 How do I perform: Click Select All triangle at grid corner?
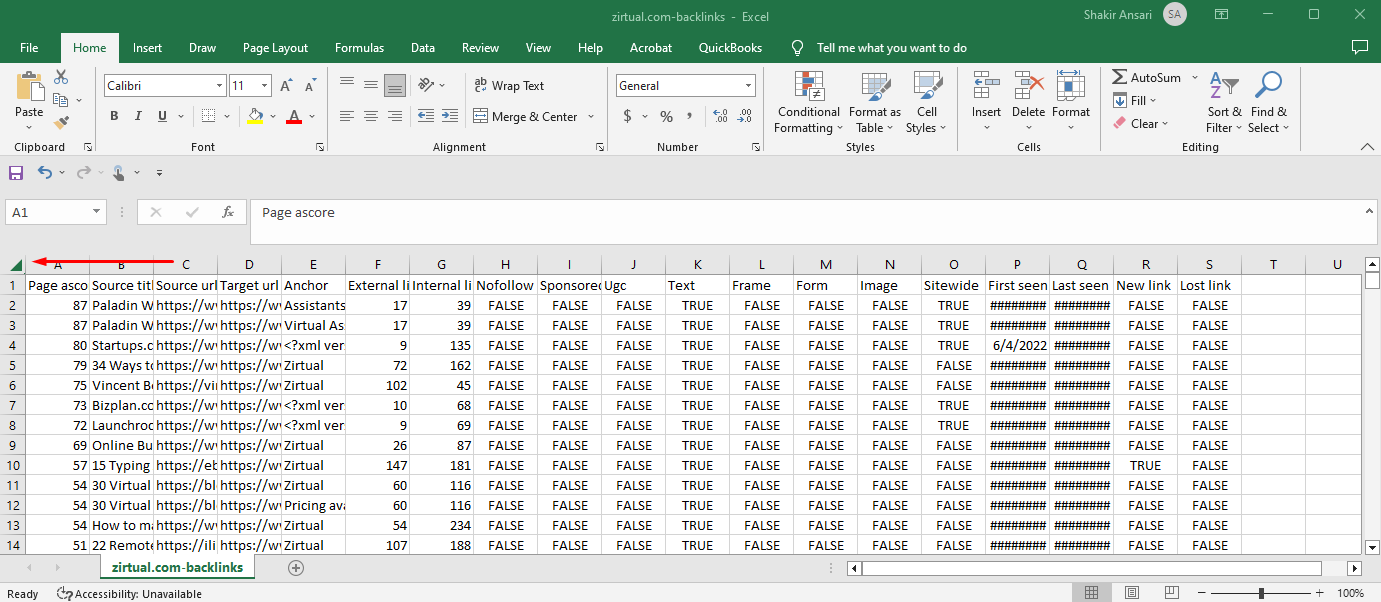[x=16, y=265]
